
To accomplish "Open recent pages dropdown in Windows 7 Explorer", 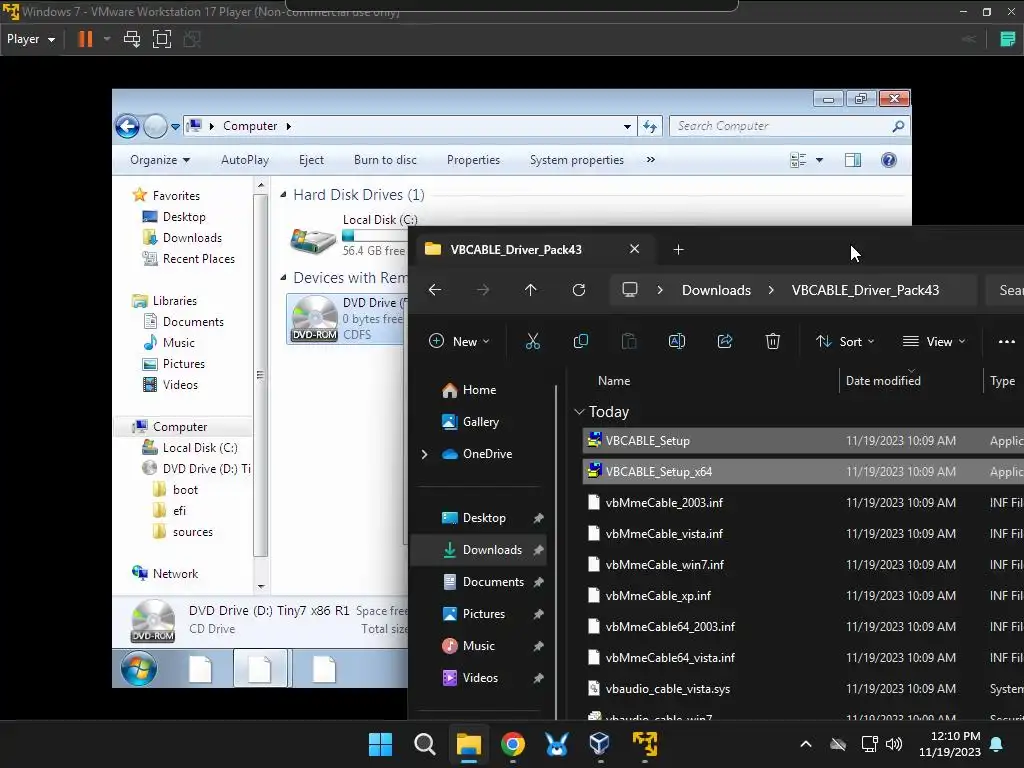I will 175,127.
